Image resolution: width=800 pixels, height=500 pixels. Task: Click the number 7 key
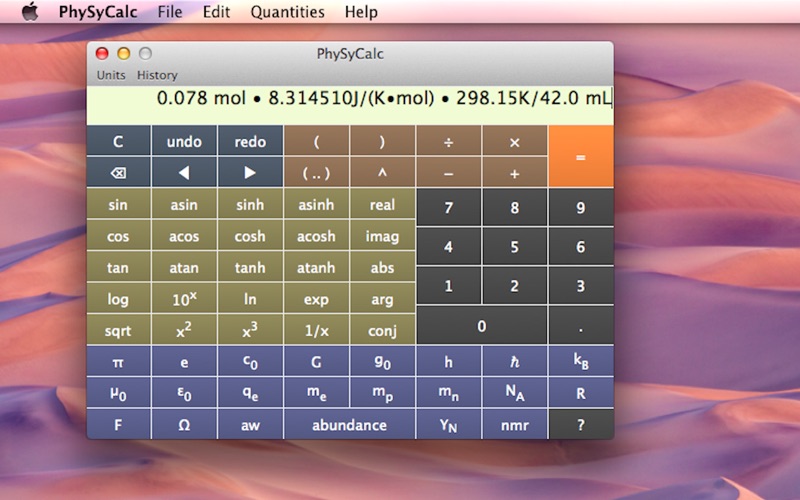[448, 207]
